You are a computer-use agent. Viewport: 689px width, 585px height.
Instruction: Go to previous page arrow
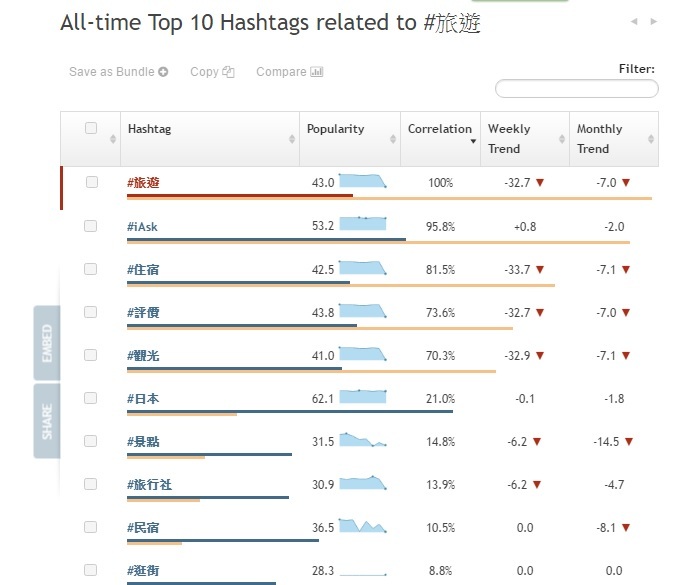tap(634, 21)
